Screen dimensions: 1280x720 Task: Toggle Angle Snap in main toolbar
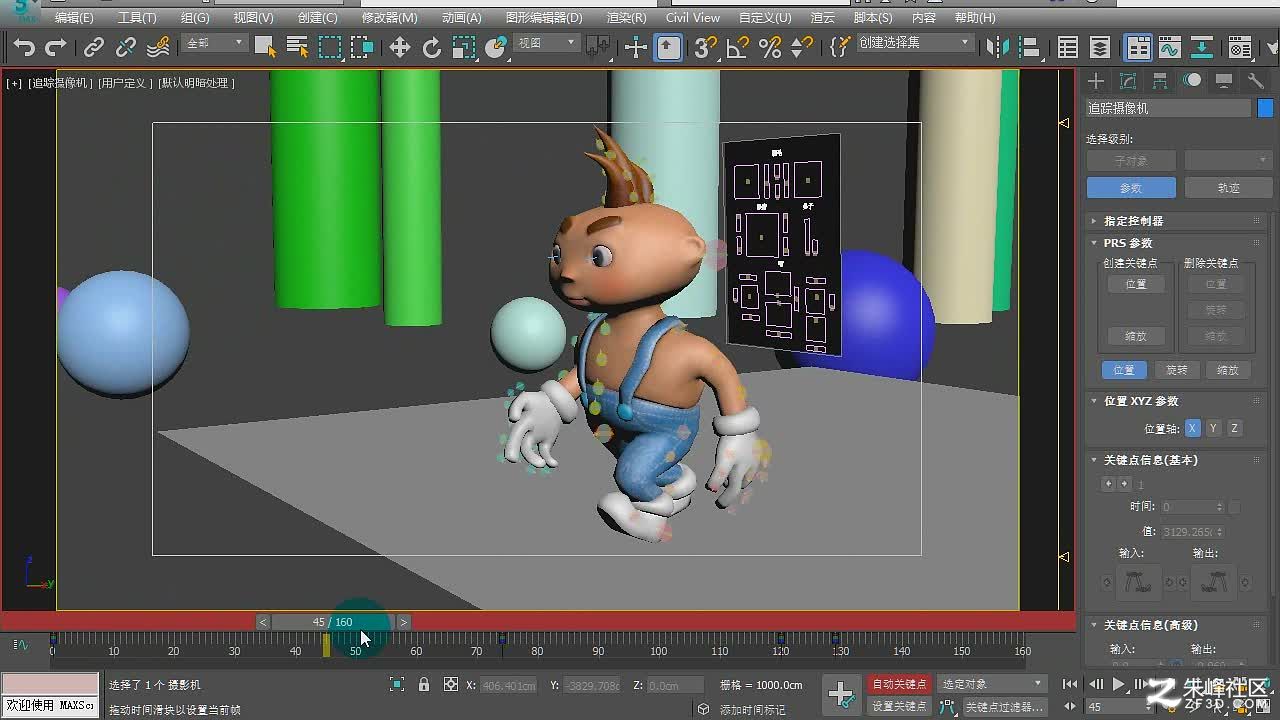pyautogui.click(x=738, y=47)
